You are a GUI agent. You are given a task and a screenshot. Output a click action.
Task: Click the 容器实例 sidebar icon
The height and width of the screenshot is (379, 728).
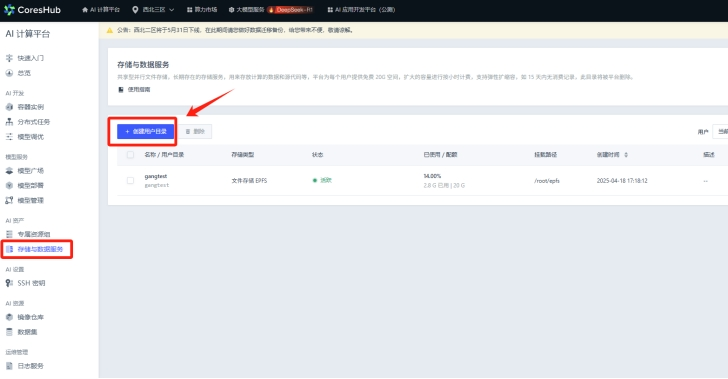pos(9,107)
